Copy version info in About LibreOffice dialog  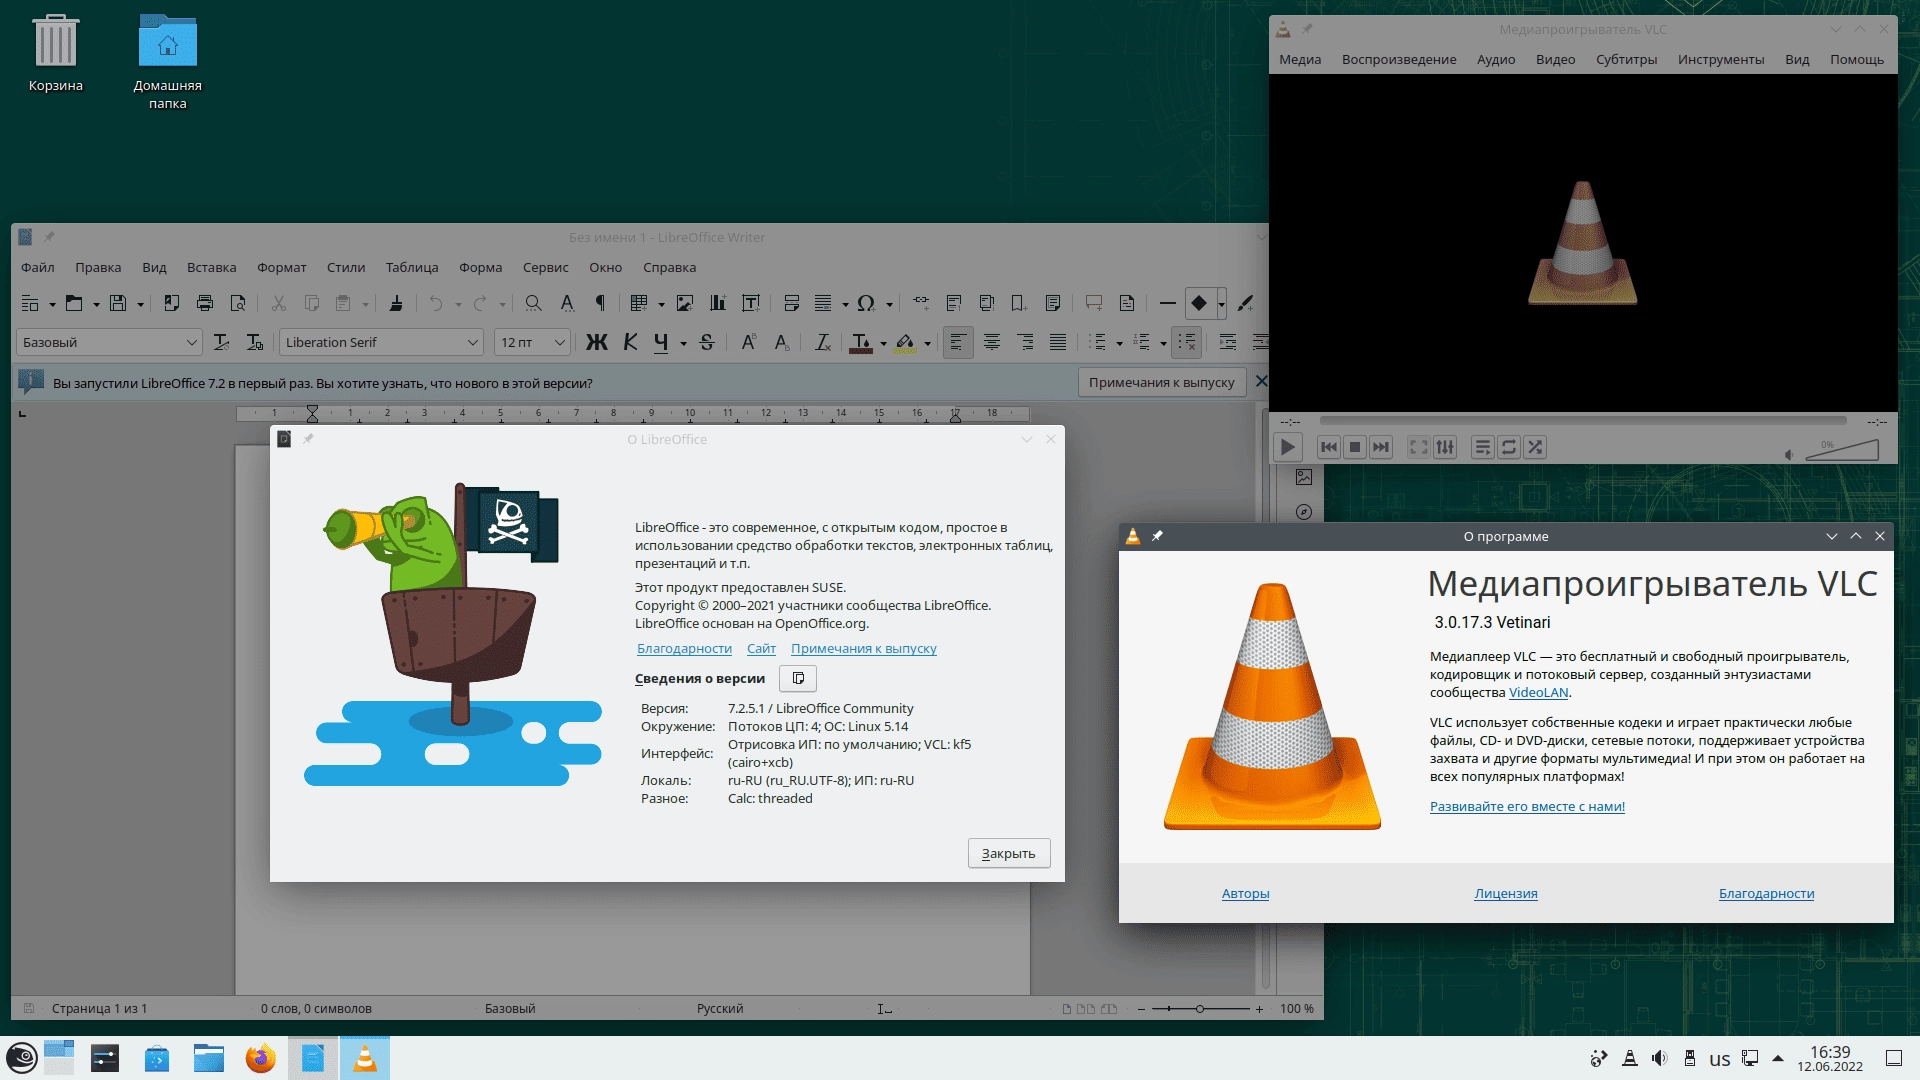point(798,678)
